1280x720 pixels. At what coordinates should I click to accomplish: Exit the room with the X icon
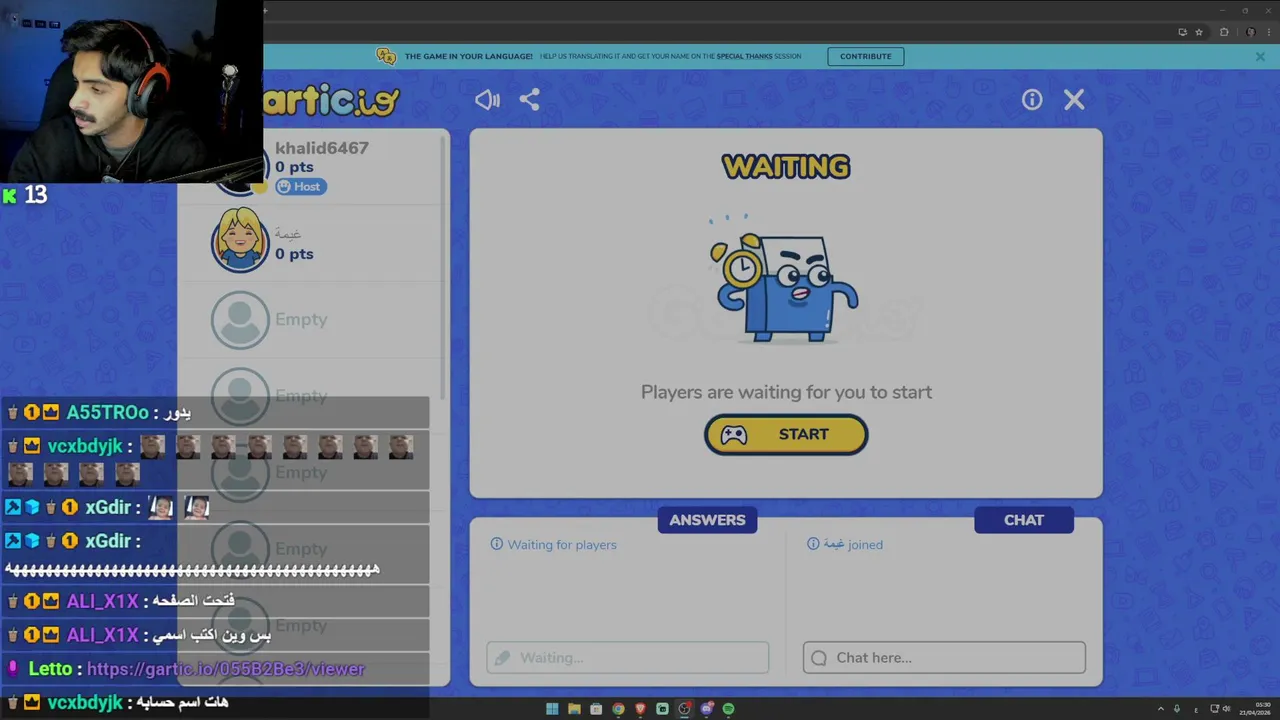(x=1074, y=99)
